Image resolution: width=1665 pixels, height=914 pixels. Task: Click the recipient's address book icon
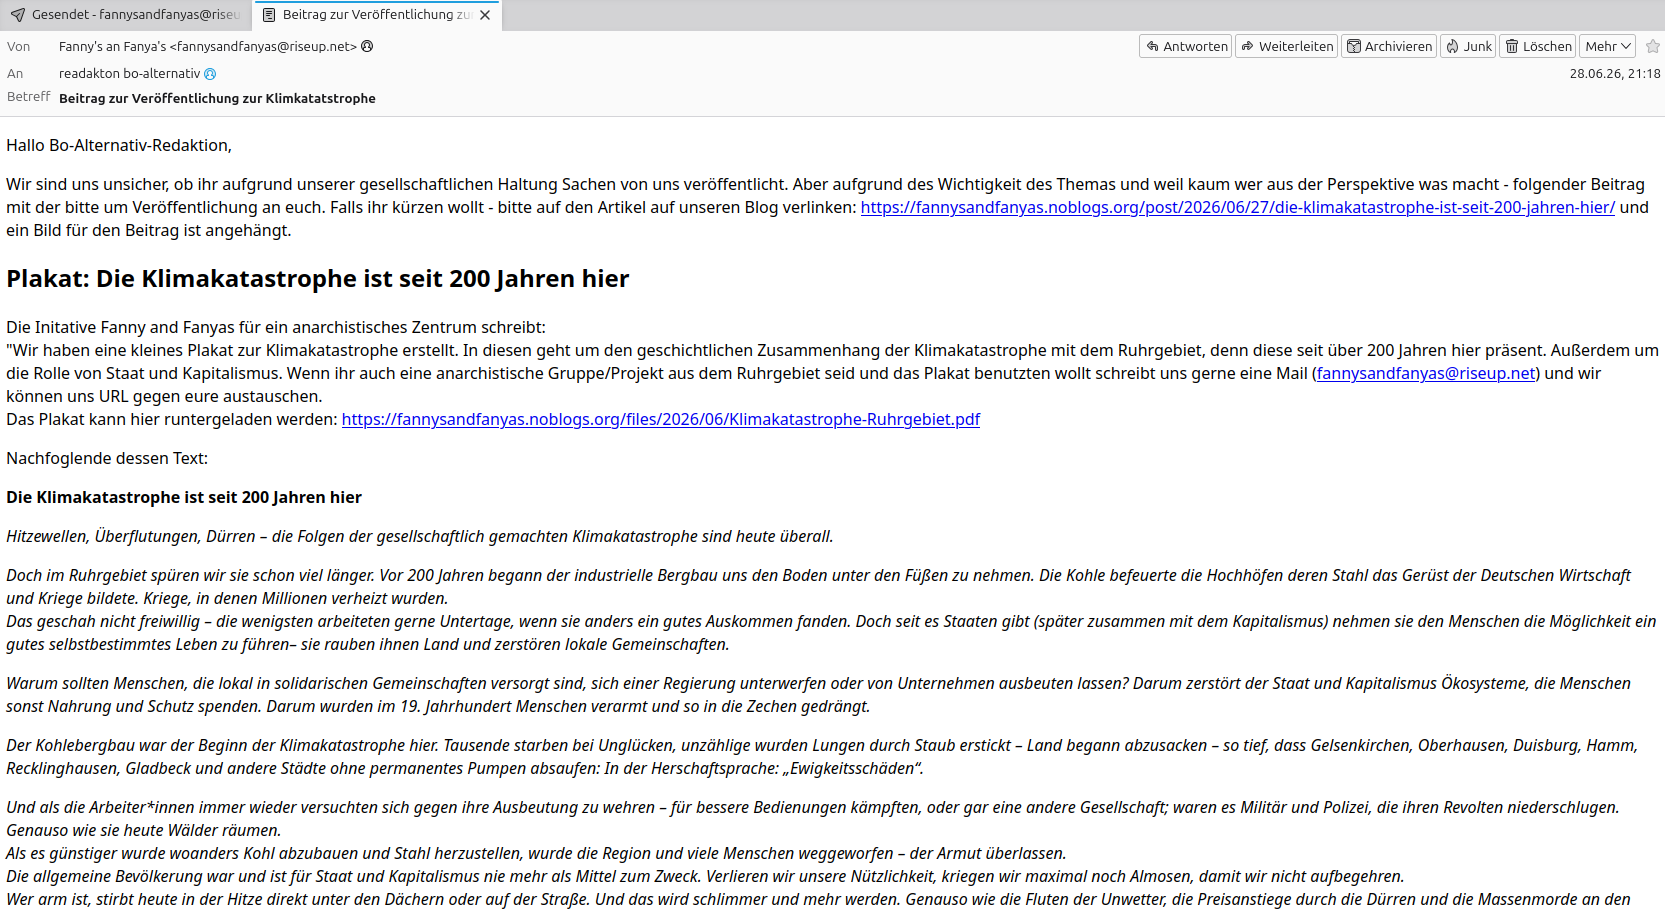tap(210, 73)
